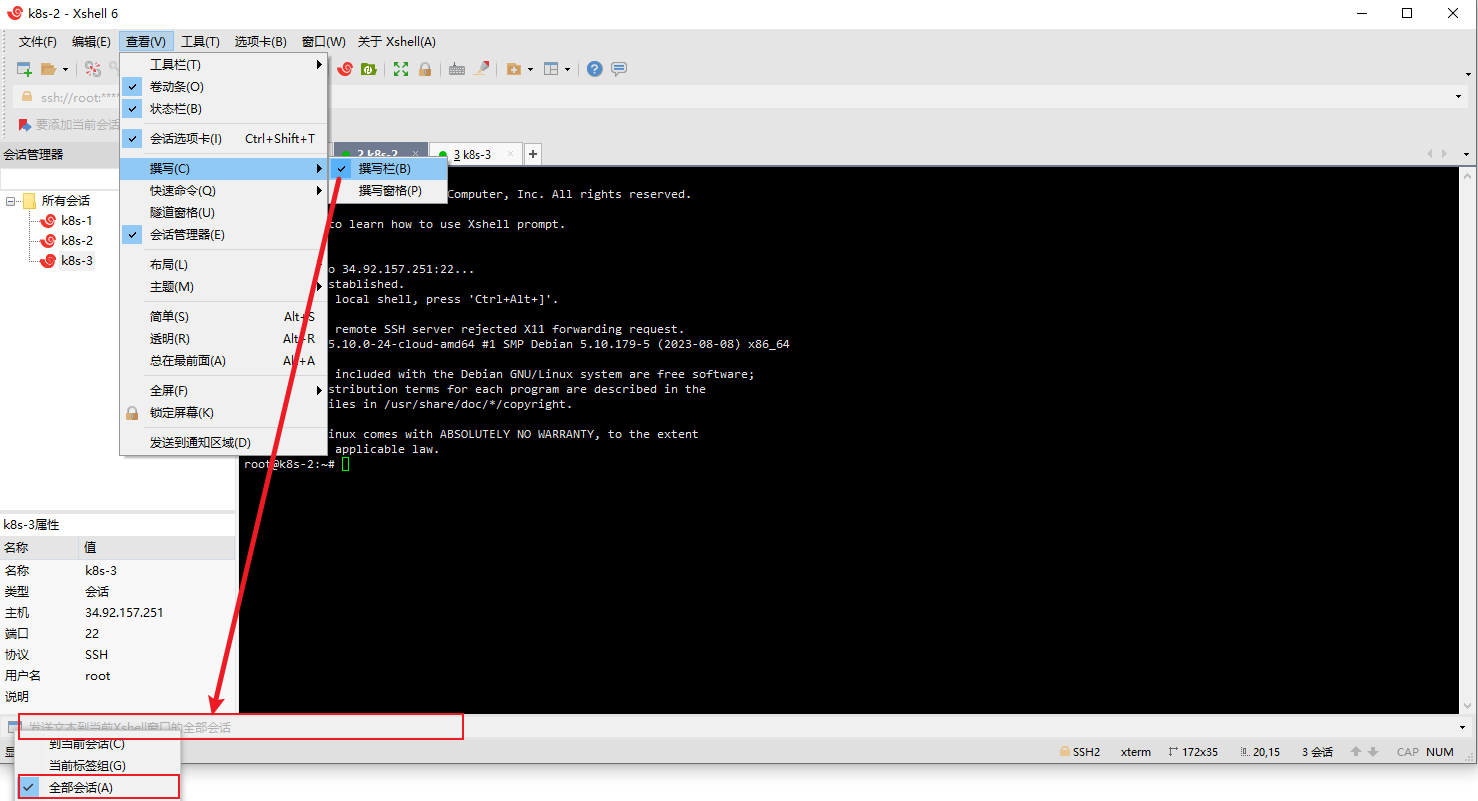Toggle full screen with green arrows icon
1478x801 pixels.
(401, 69)
